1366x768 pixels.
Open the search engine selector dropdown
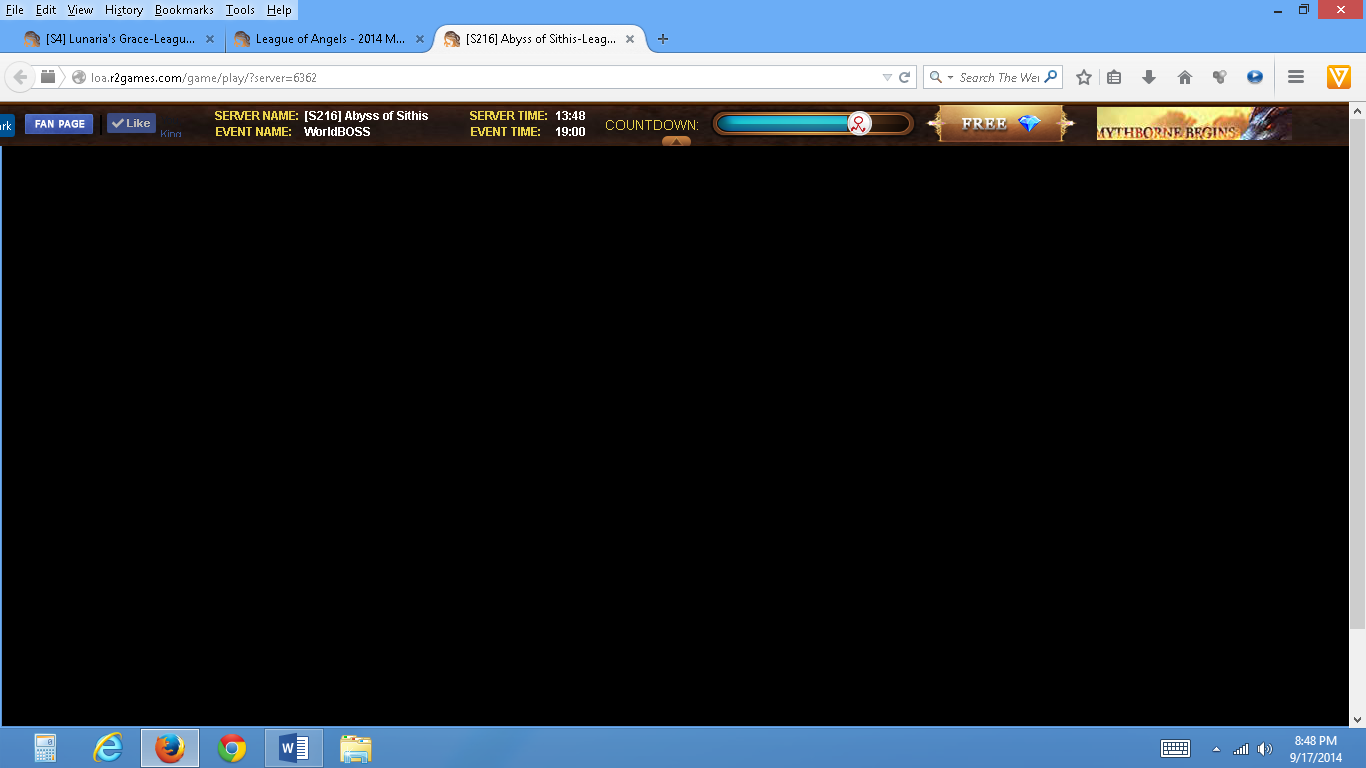[941, 77]
